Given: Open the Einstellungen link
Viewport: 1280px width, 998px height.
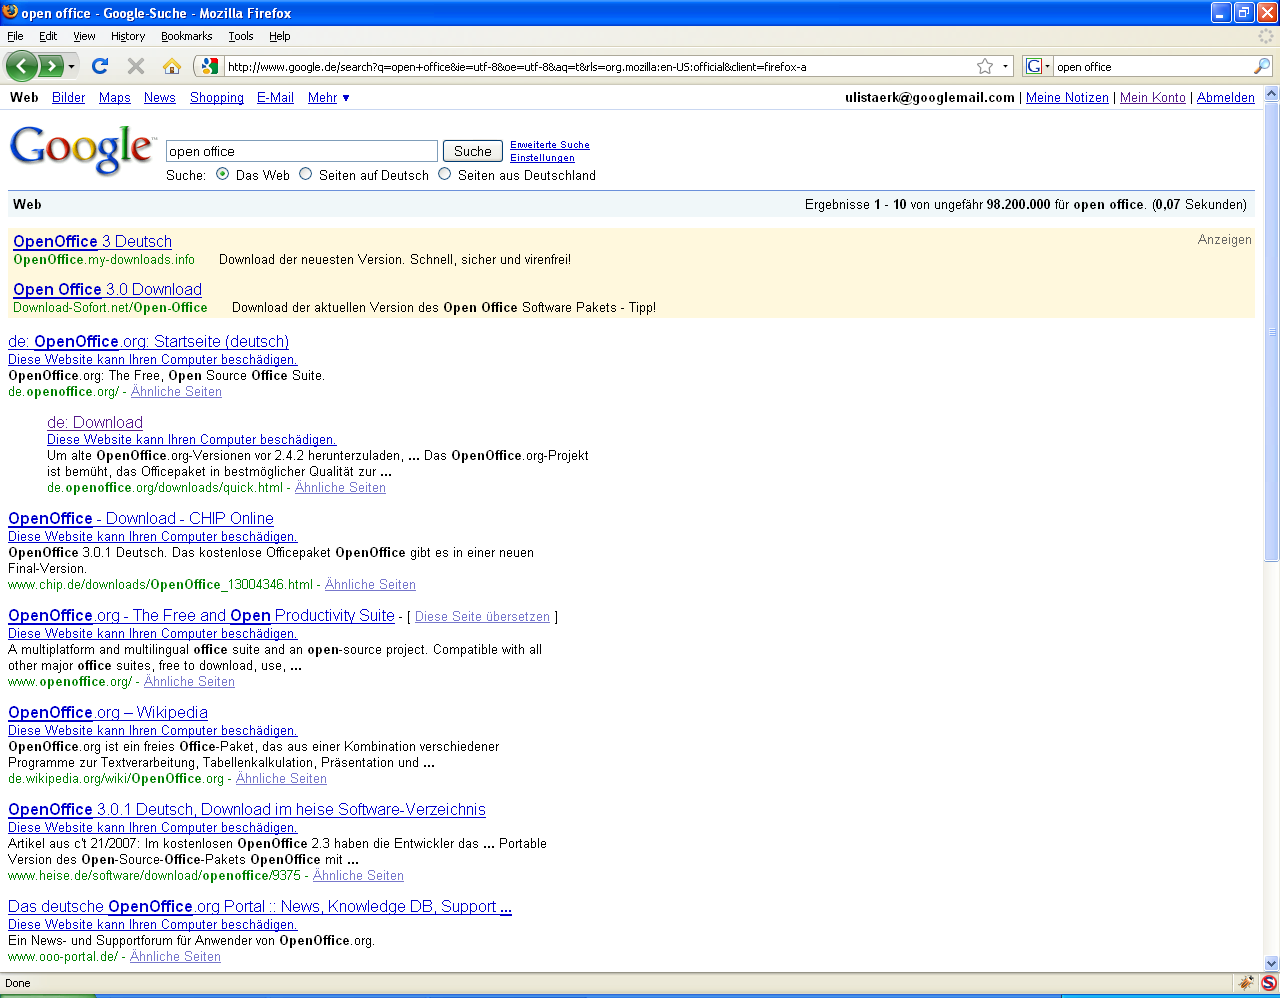Looking at the screenshot, I should (x=542, y=158).
